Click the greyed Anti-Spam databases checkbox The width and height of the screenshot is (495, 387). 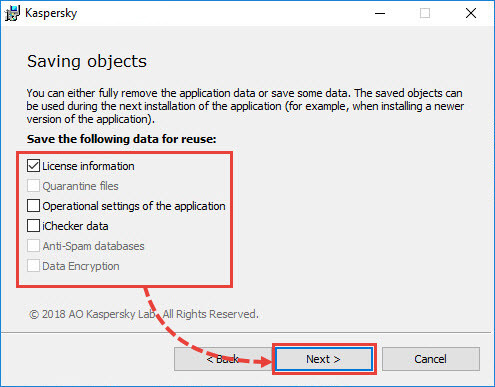pyautogui.click(x=33, y=246)
